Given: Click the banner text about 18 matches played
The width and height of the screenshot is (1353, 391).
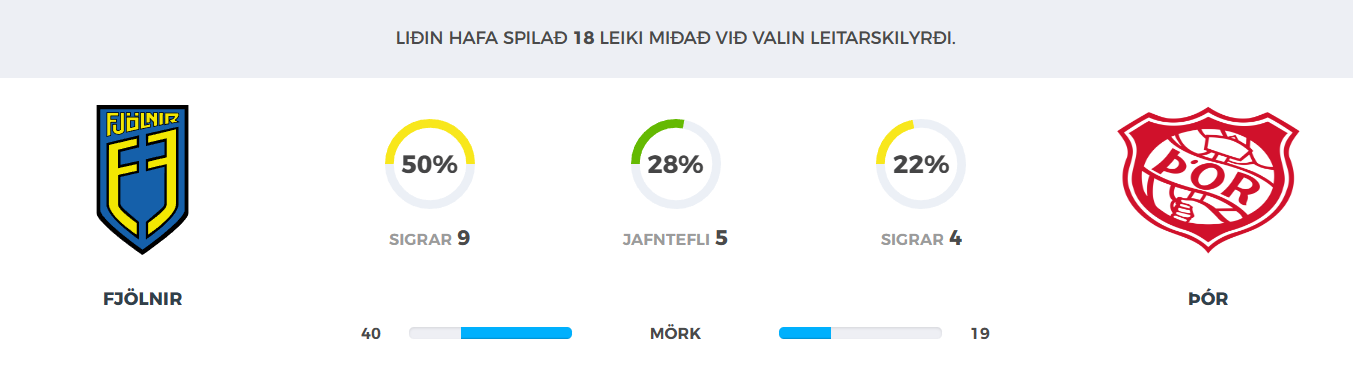Looking at the screenshot, I should [x=676, y=39].
